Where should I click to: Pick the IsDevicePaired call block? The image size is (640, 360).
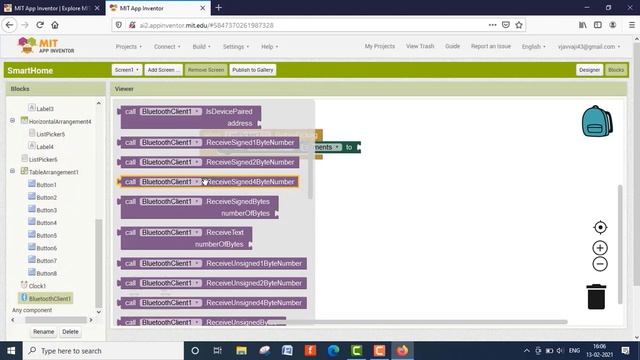(190, 117)
